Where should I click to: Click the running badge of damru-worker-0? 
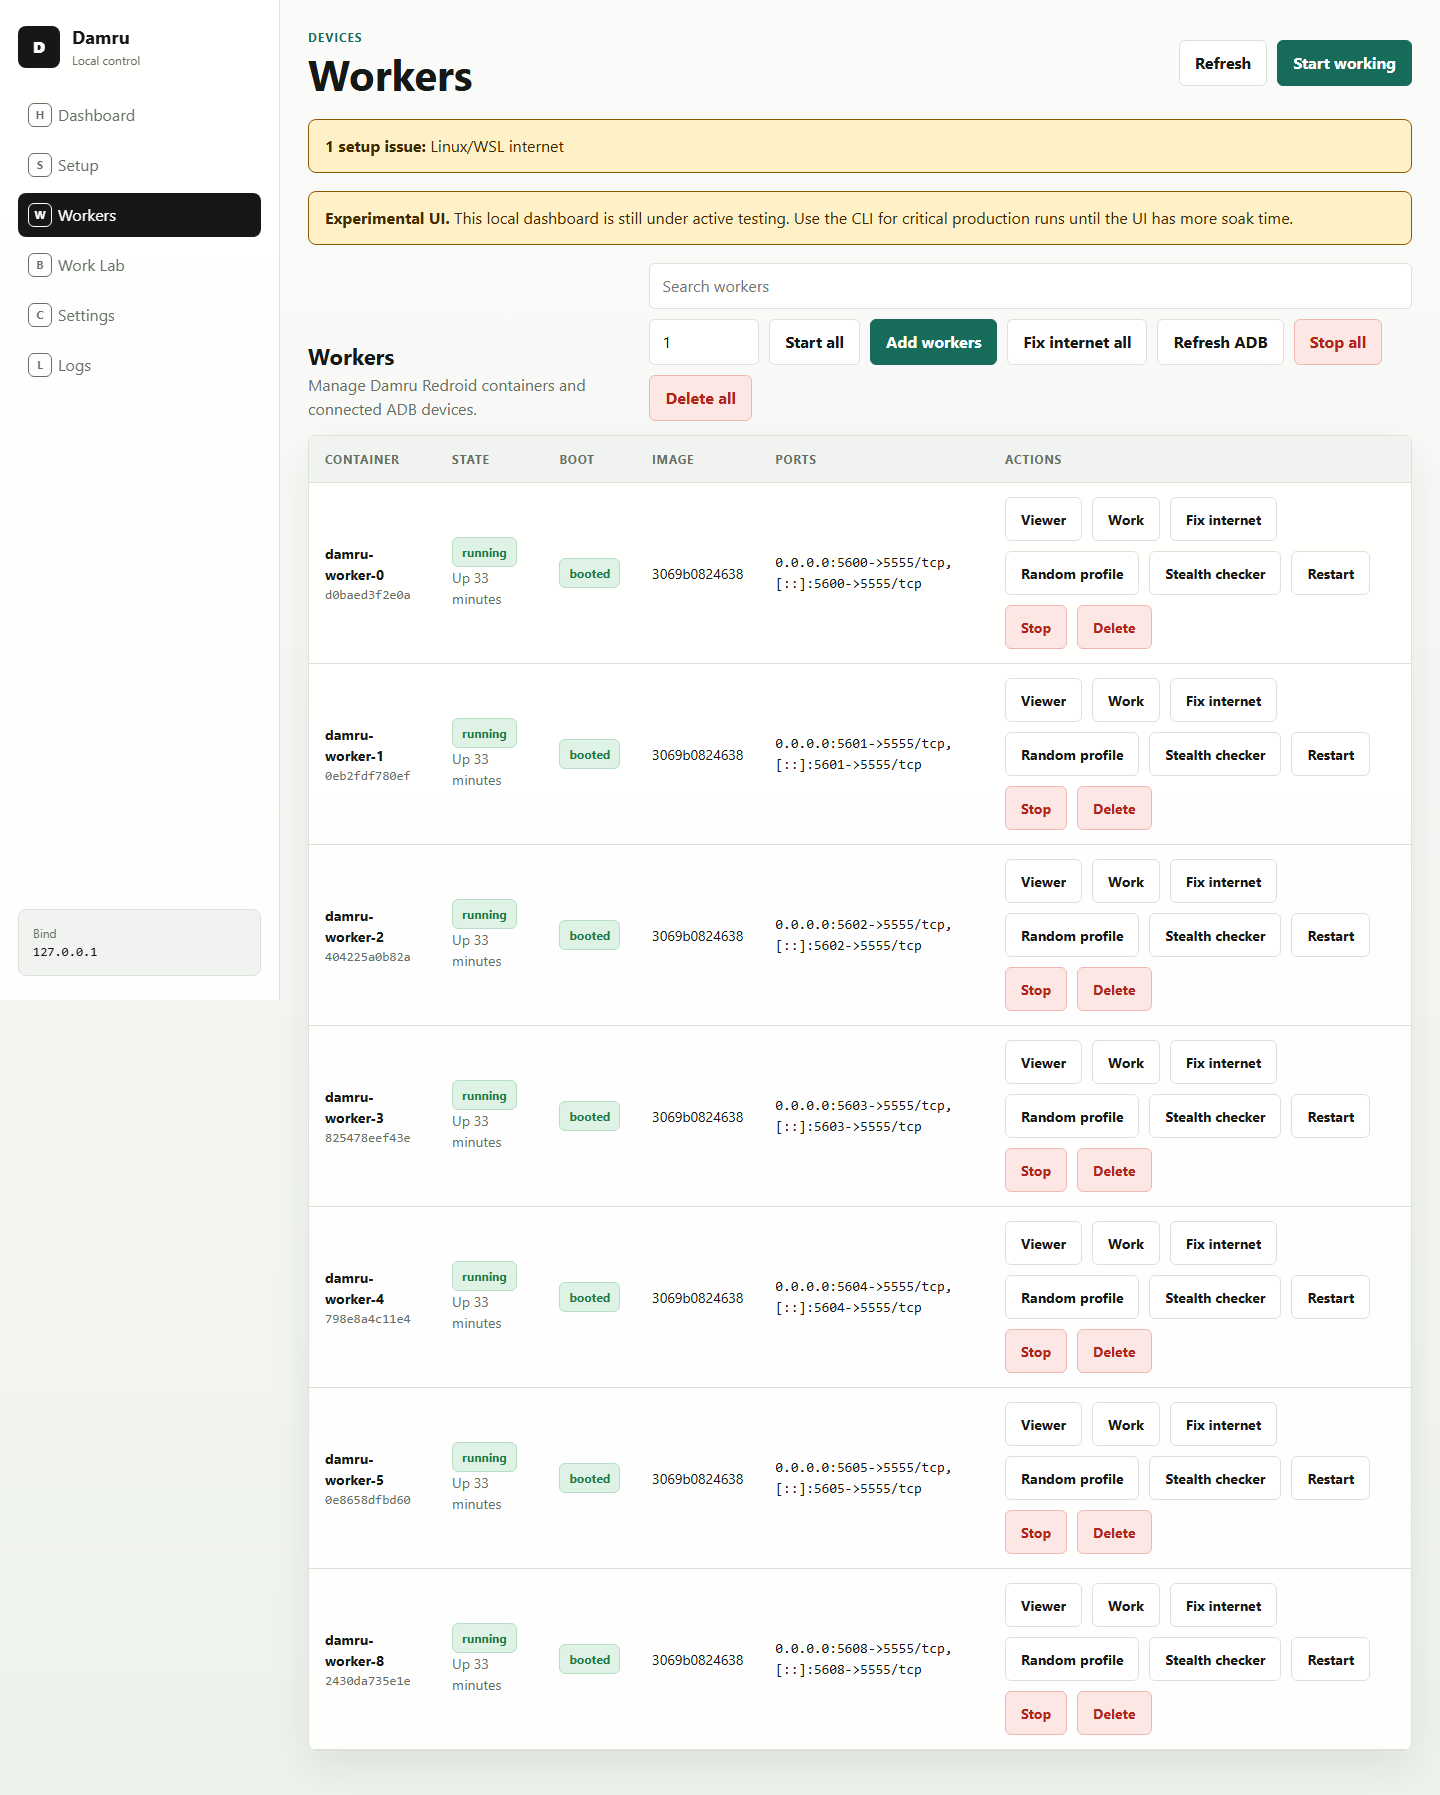[x=484, y=553]
